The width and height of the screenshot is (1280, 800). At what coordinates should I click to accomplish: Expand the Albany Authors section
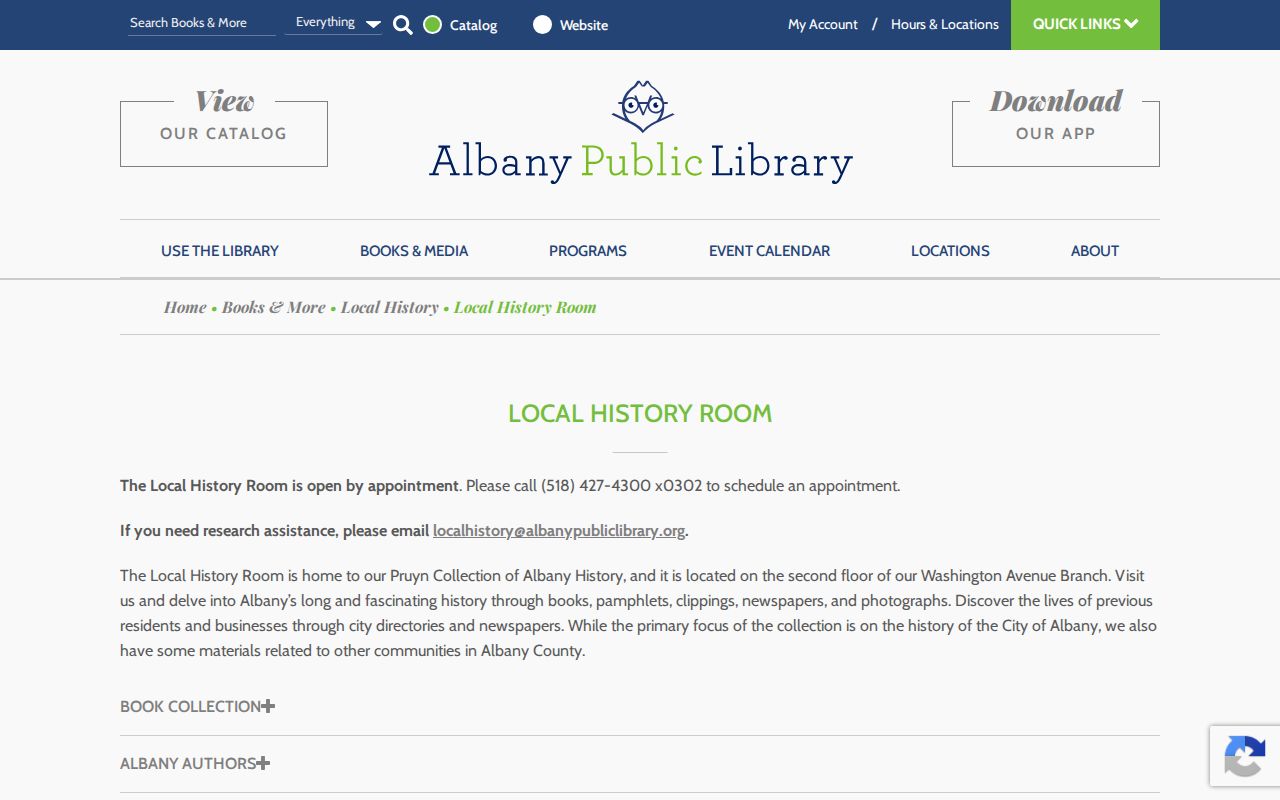195,763
